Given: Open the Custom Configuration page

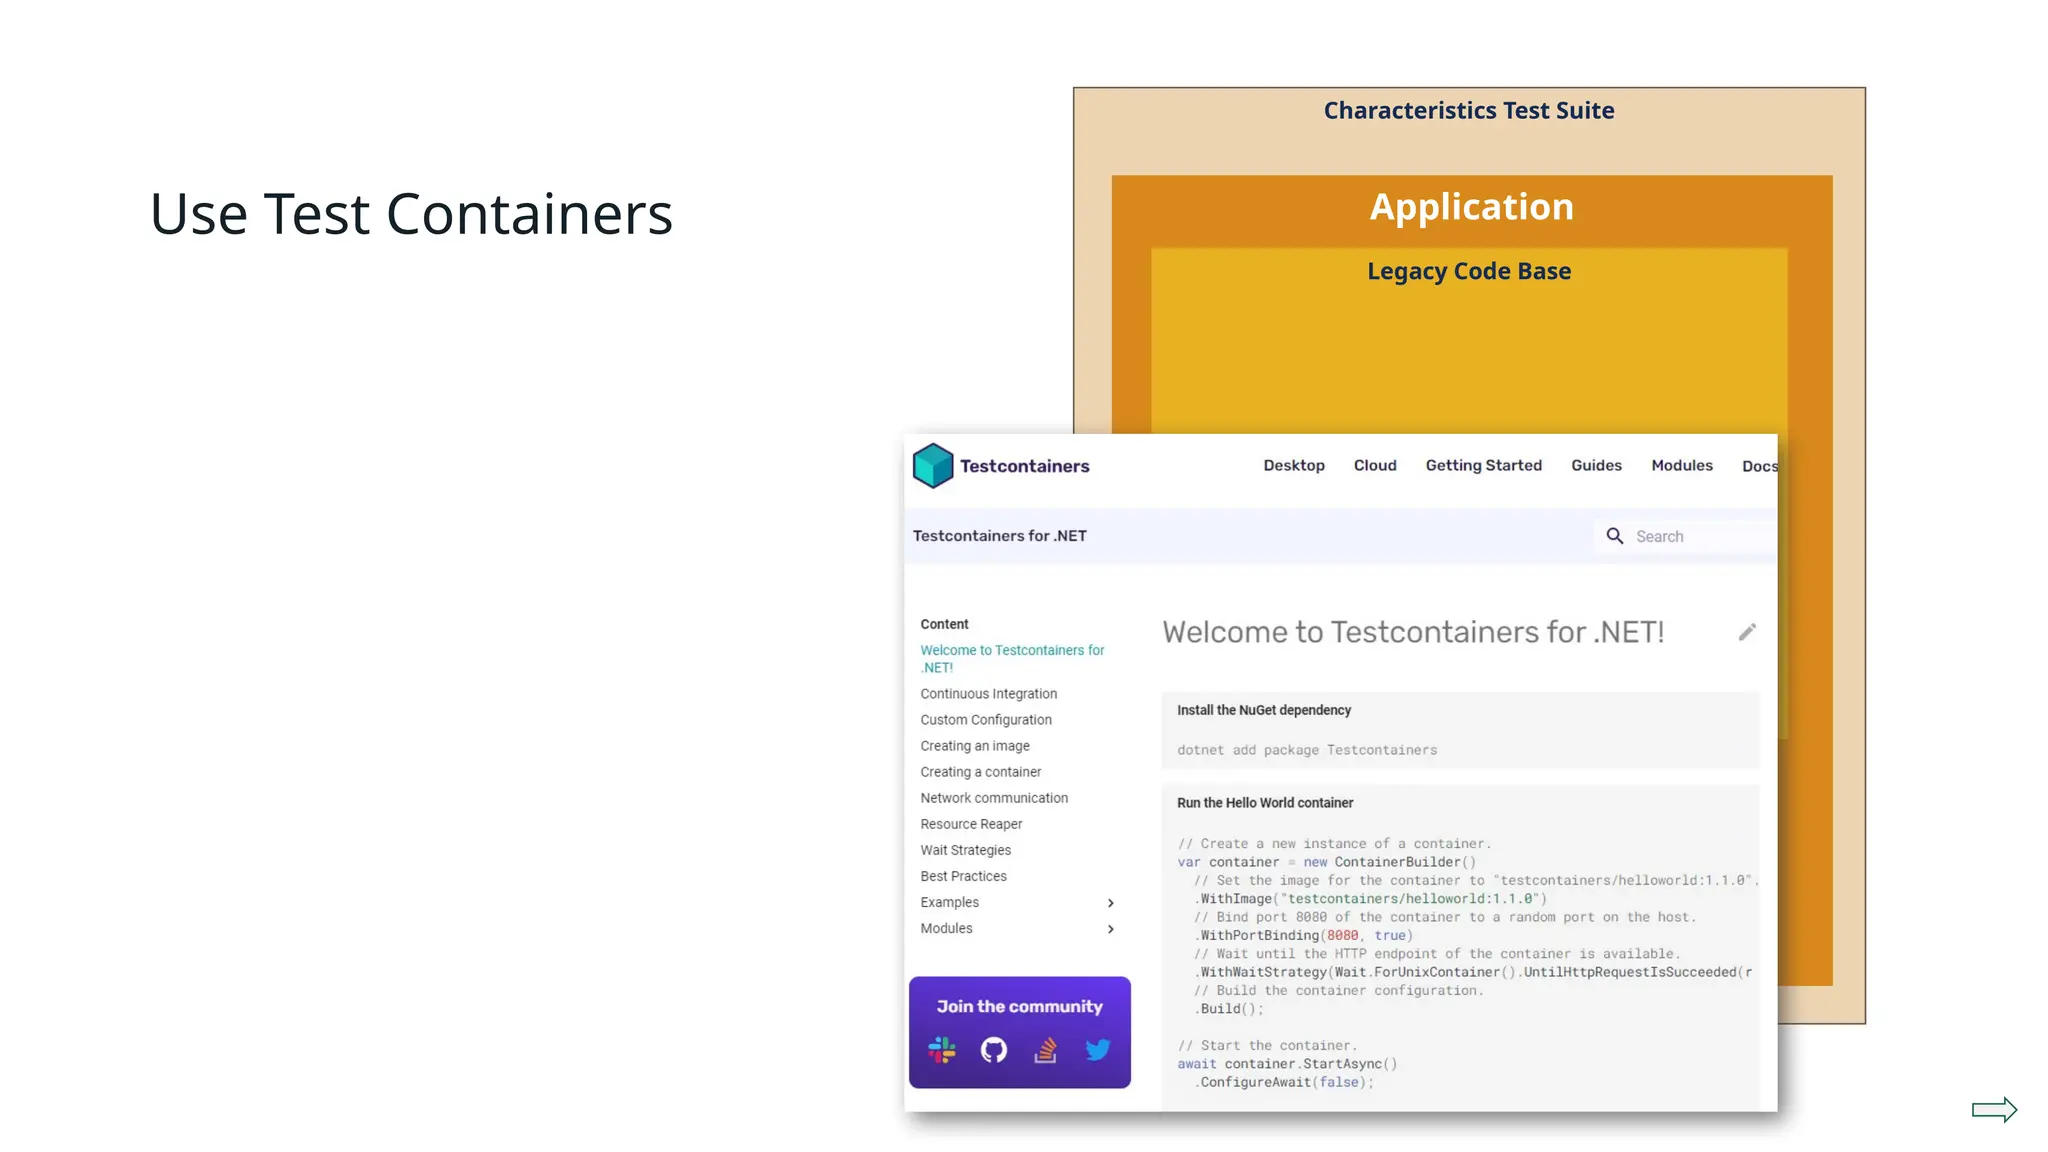Looking at the screenshot, I should 986,720.
